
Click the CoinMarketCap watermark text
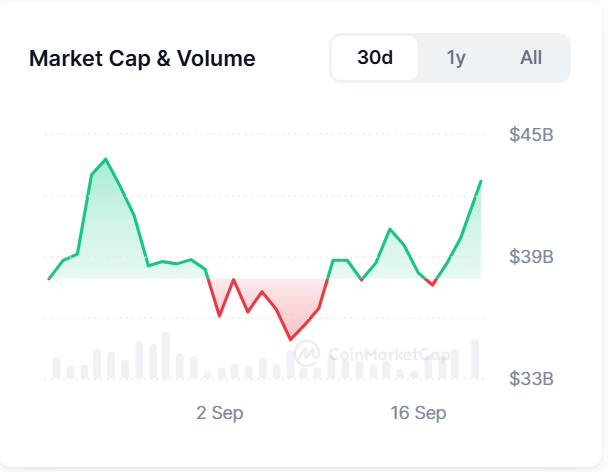[x=389, y=355]
